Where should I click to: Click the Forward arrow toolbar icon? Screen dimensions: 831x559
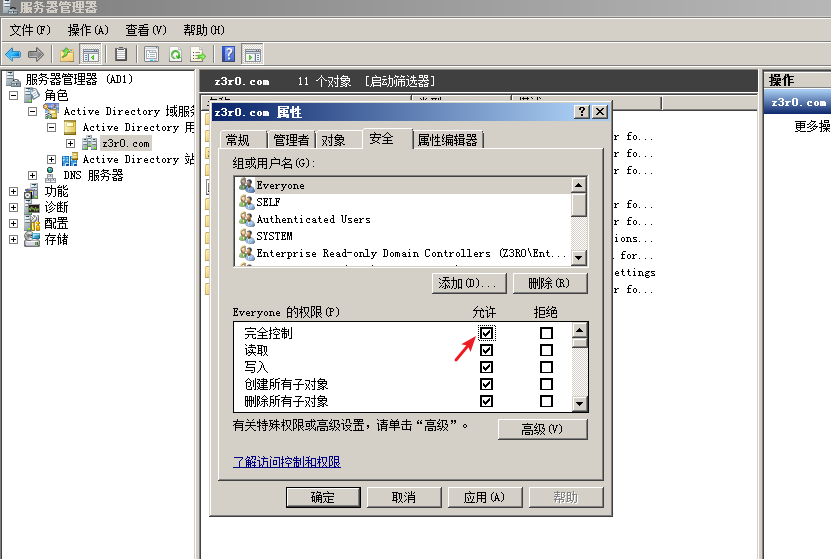tap(36, 54)
